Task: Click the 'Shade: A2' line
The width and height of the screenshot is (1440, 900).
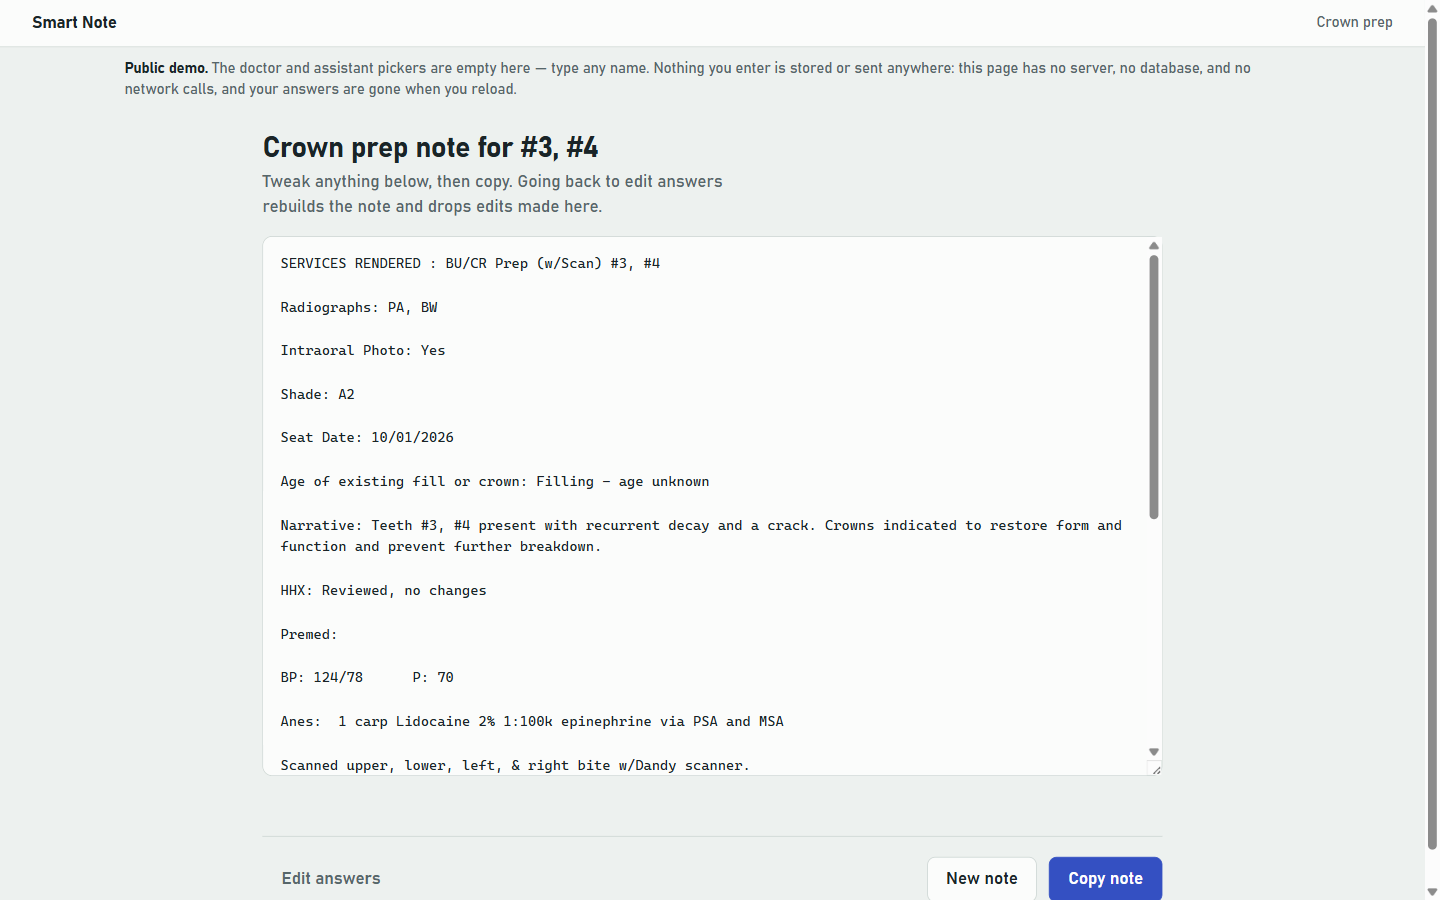Action: coord(318,394)
